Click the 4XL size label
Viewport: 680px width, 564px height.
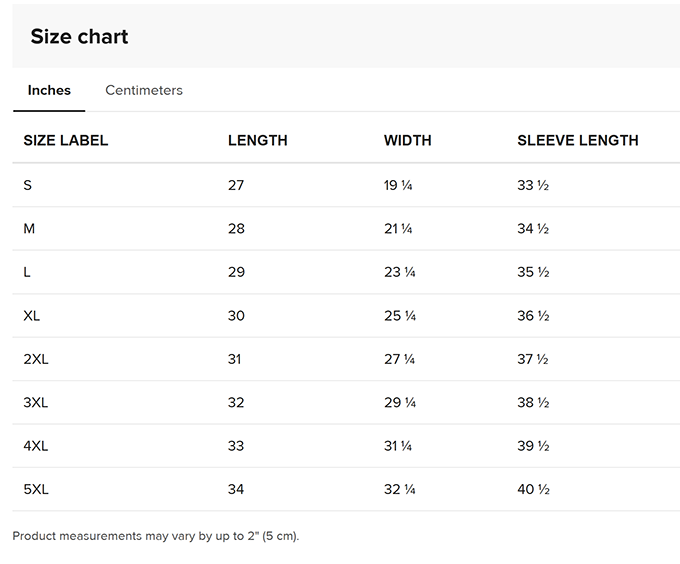click(36, 446)
